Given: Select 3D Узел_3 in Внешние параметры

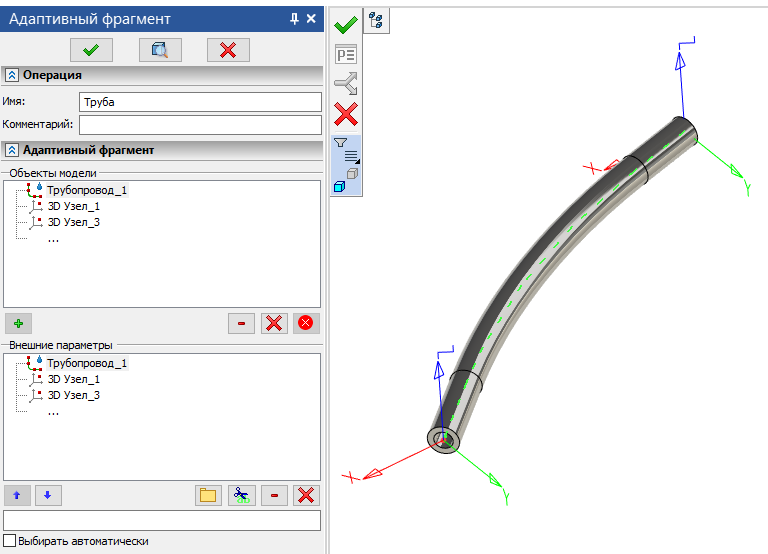Looking at the screenshot, I should pyautogui.click(x=73, y=395).
